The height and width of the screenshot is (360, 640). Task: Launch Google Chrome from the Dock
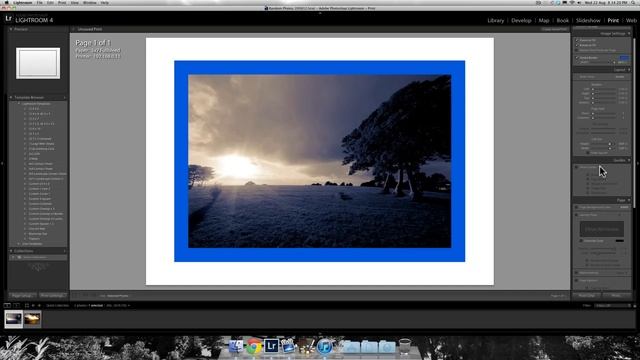[x=254, y=346]
